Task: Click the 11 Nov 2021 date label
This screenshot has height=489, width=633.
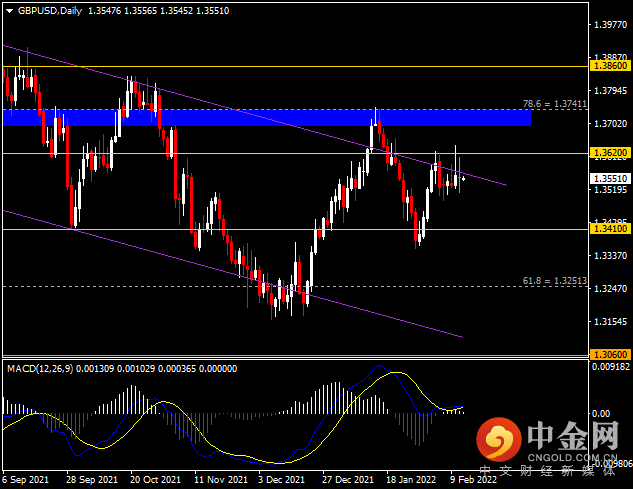Action: click(220, 480)
